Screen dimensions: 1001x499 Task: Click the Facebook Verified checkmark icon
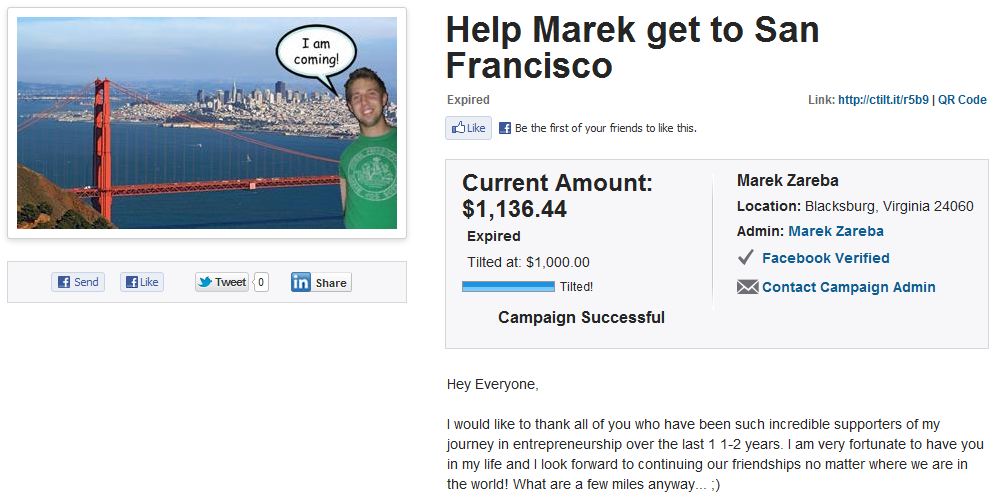[x=745, y=258]
